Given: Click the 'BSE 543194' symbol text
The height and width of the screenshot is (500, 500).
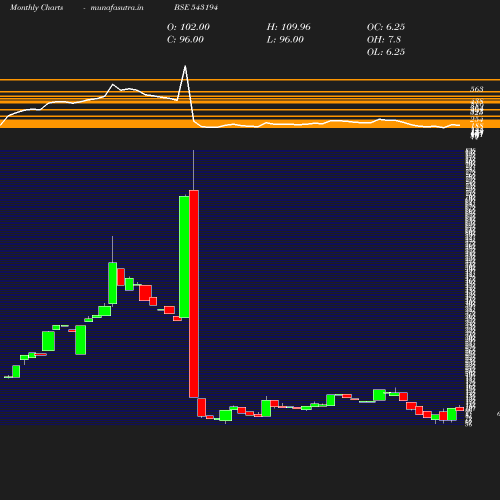Looking at the screenshot, I should [196, 7].
